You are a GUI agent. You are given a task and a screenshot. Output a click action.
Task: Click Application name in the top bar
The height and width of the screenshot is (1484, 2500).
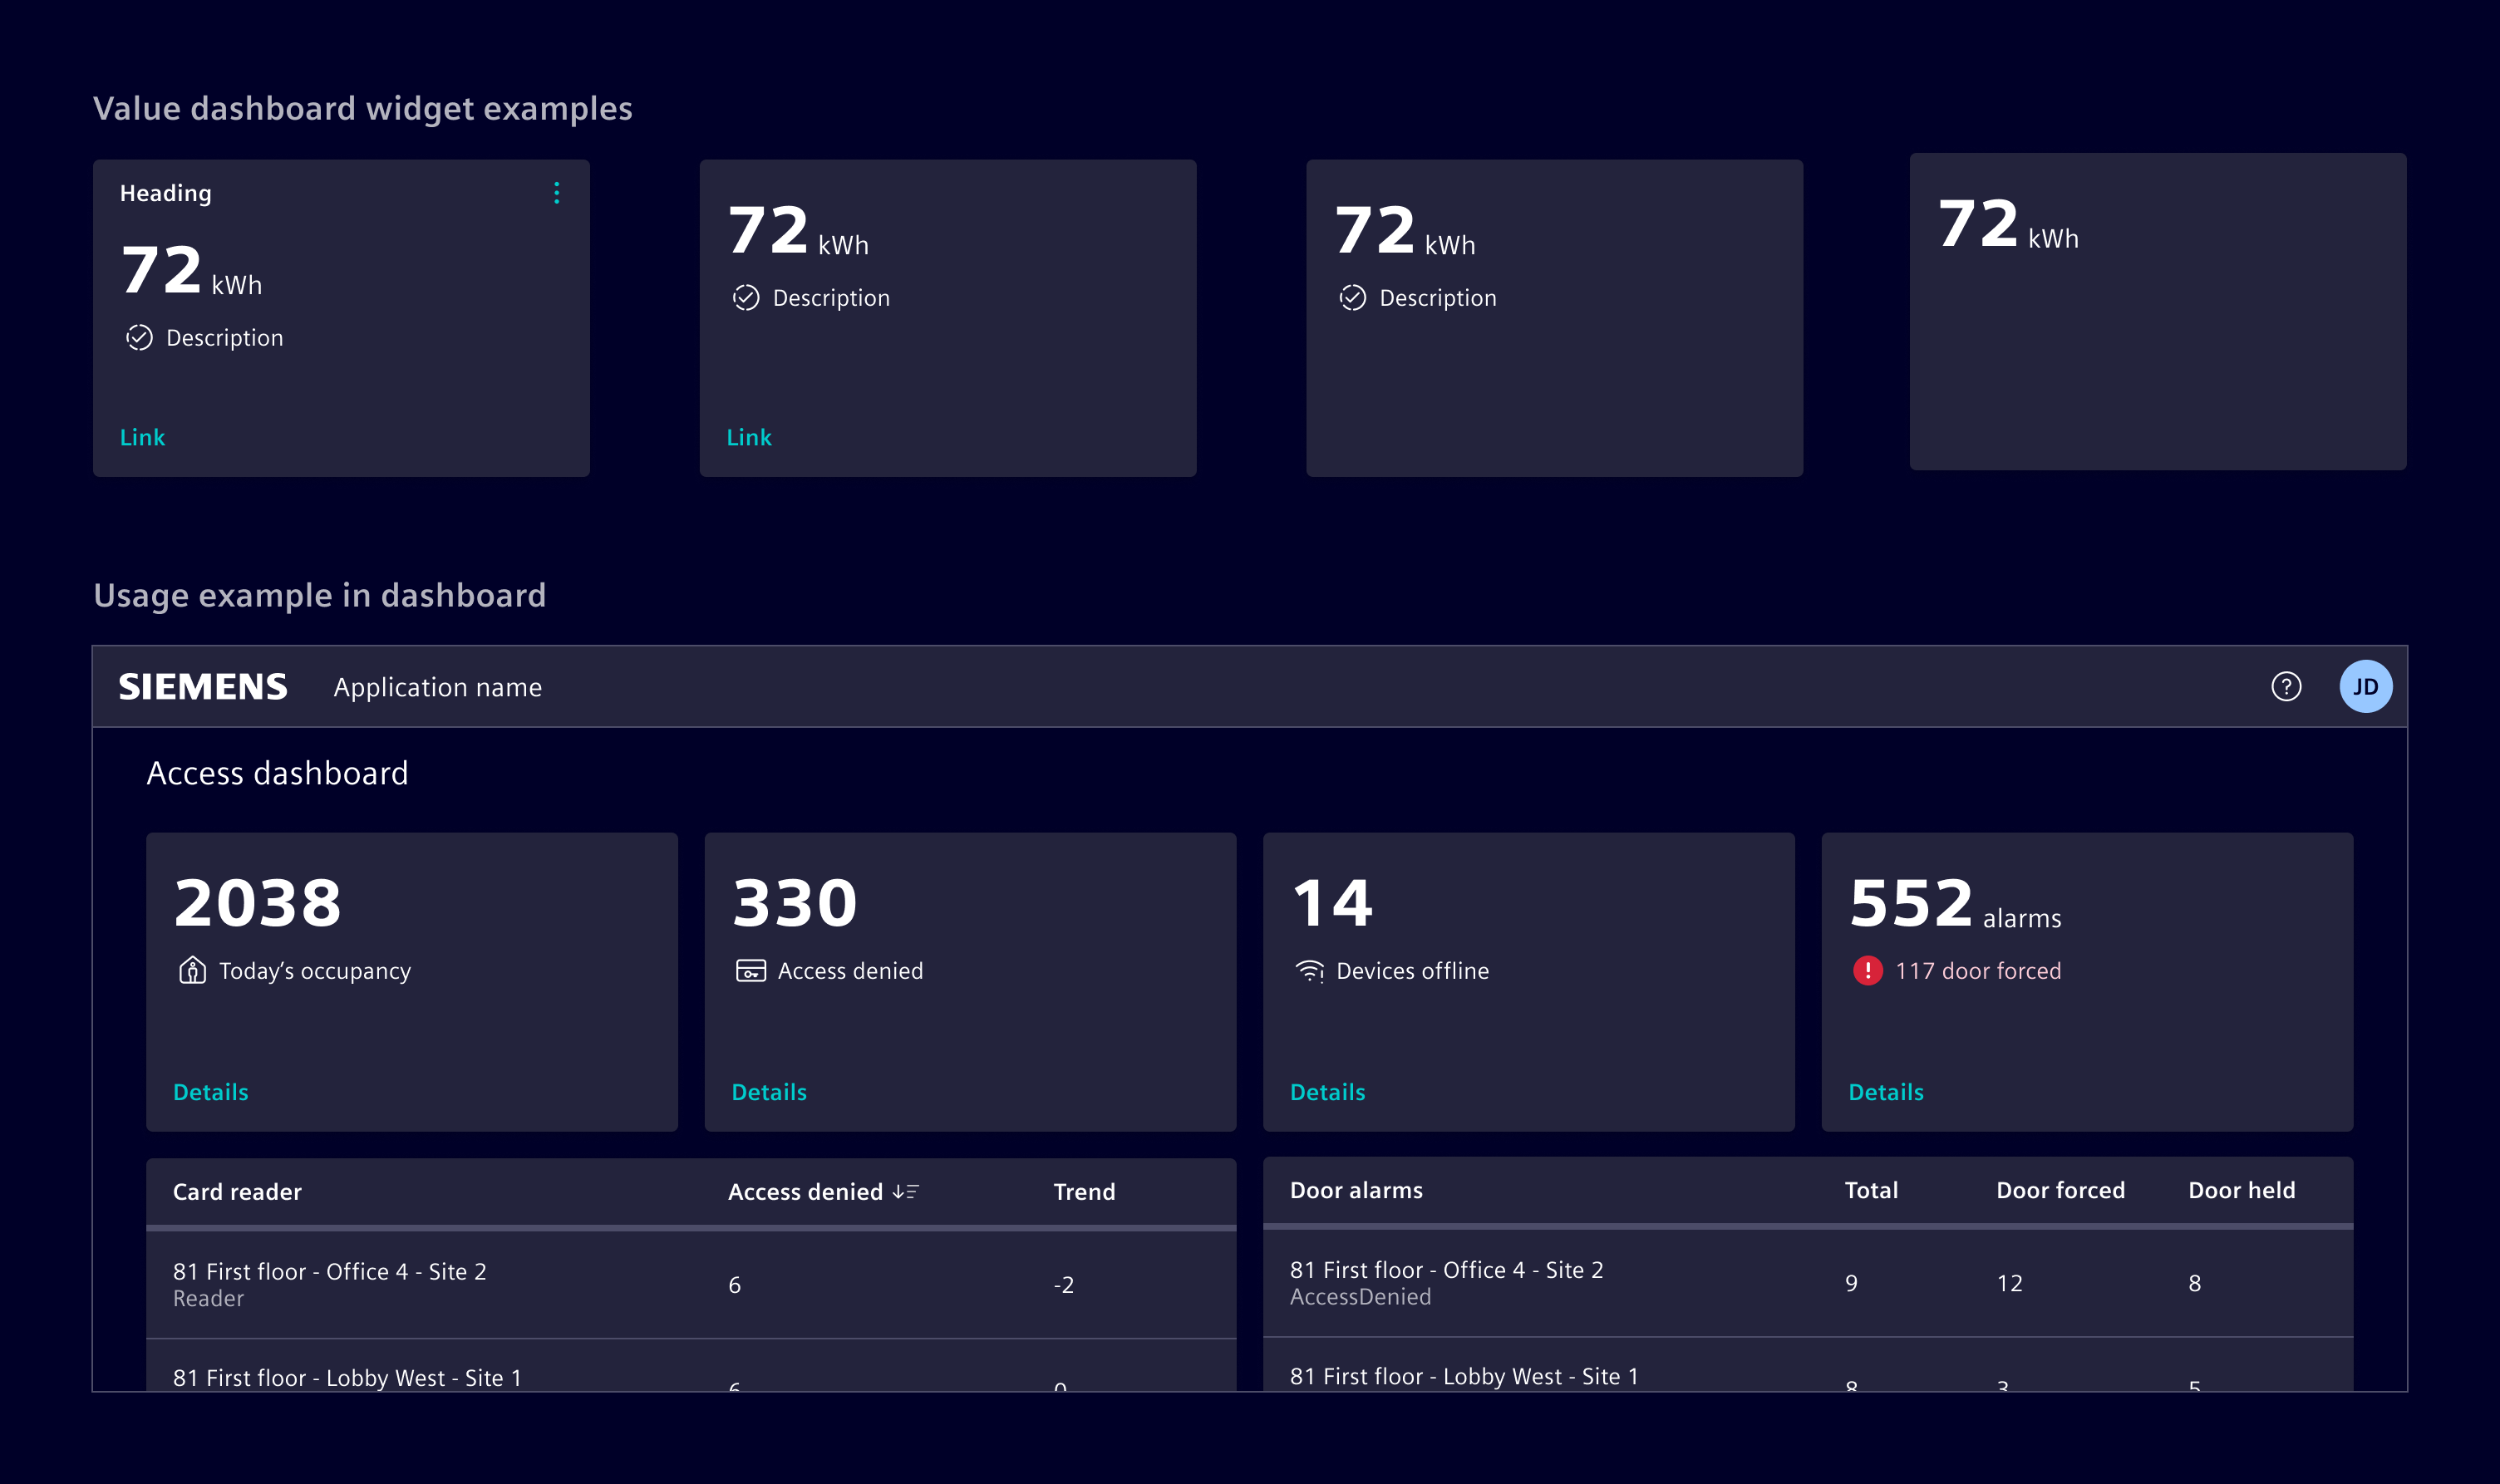(x=437, y=686)
